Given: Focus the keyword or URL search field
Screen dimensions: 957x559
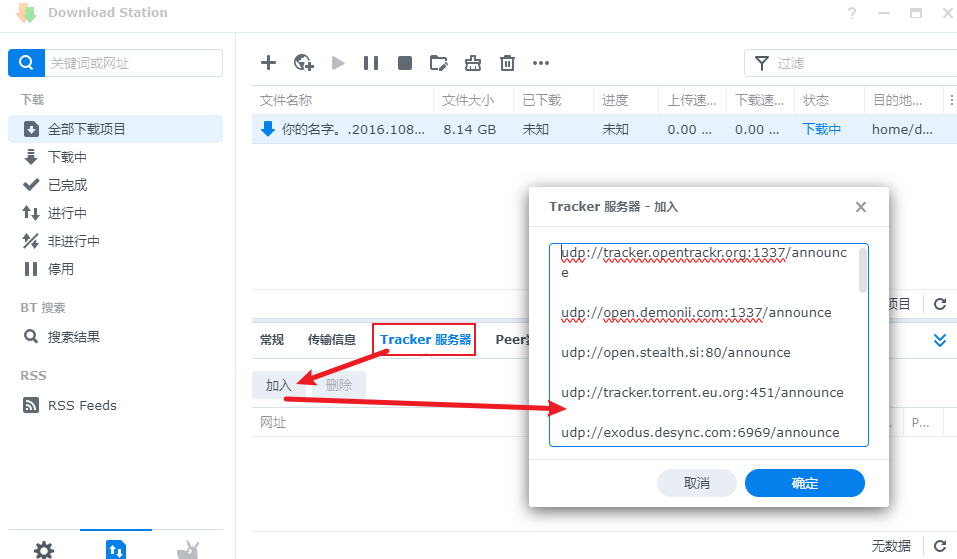Looking at the screenshot, I should tap(133, 63).
